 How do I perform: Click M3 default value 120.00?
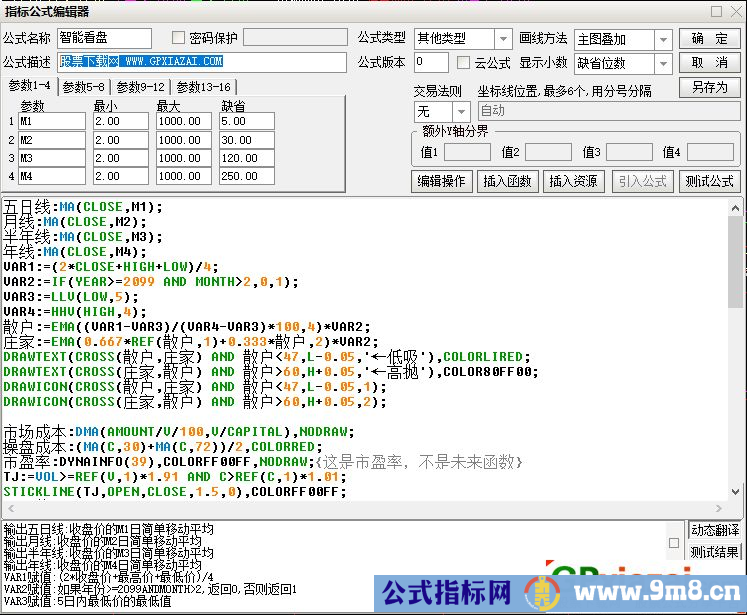pos(247,158)
